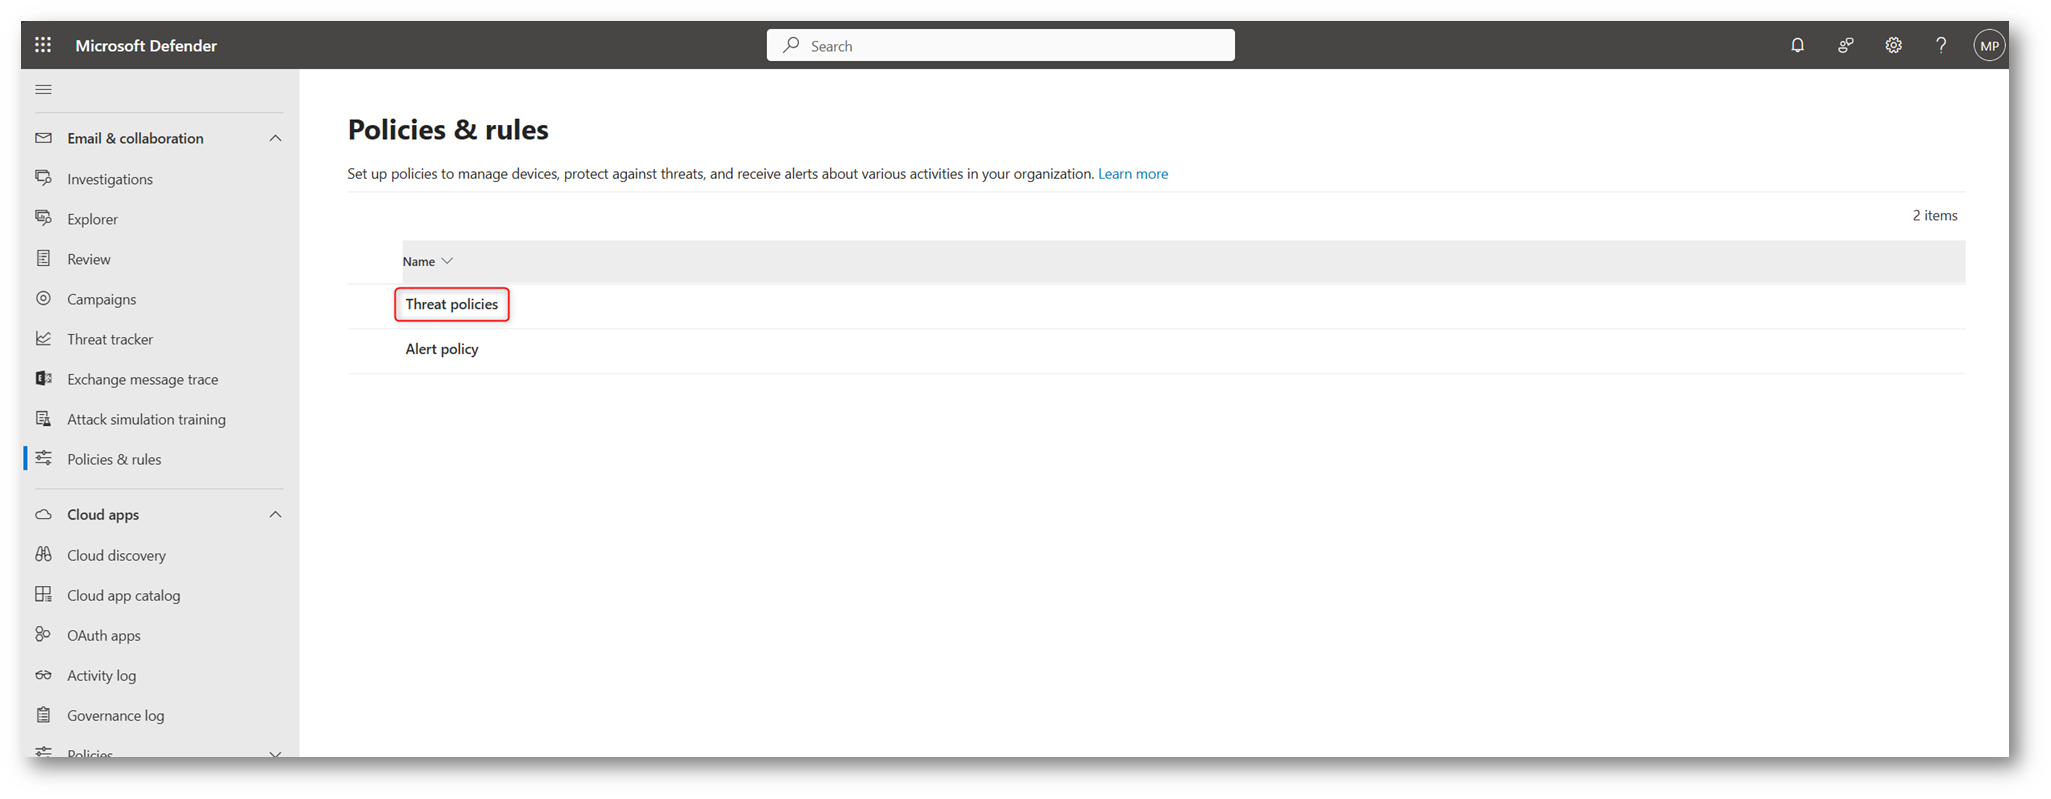Open Attack simulation training

point(146,419)
